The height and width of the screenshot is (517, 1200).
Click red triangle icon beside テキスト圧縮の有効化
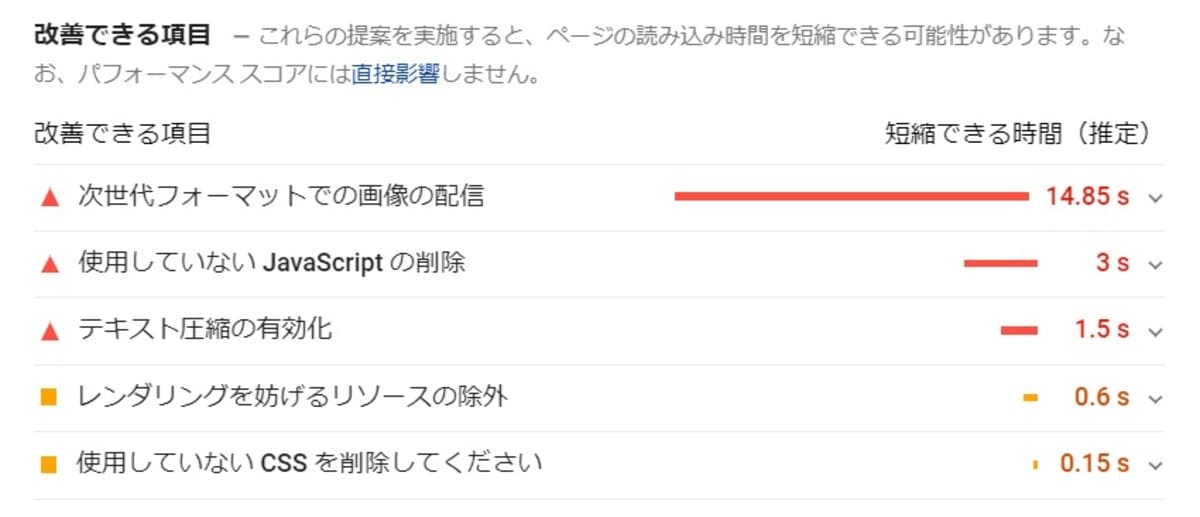(49, 330)
